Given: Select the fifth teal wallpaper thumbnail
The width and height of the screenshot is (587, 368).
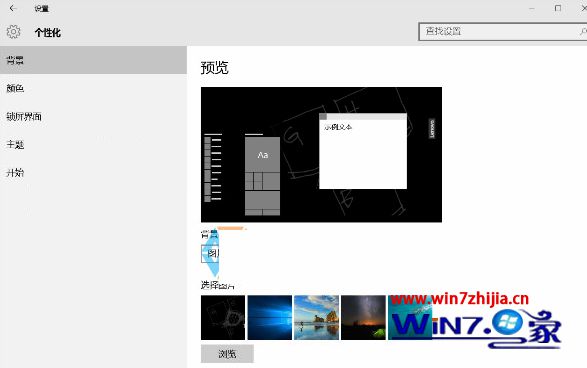Looking at the screenshot, I should [x=410, y=317].
